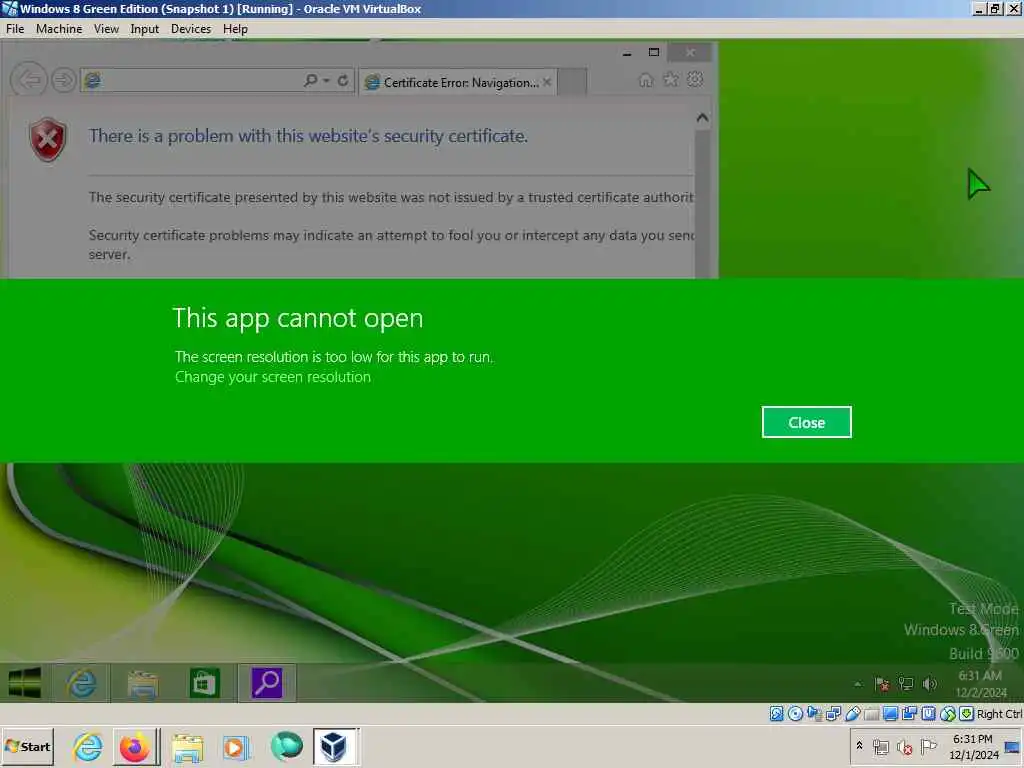Image resolution: width=1024 pixels, height=768 pixels.
Task: Open Internet Explorer favorites star icon
Action: tap(671, 80)
